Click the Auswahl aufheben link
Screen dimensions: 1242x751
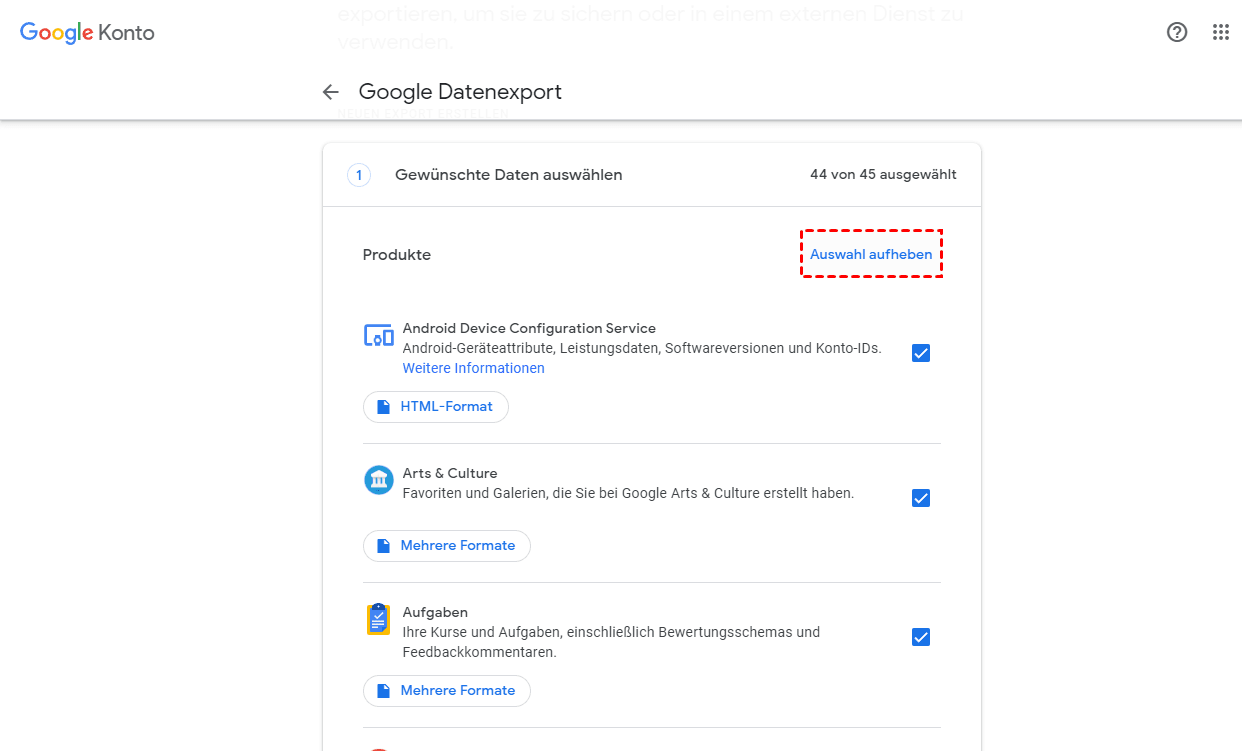[x=871, y=255]
